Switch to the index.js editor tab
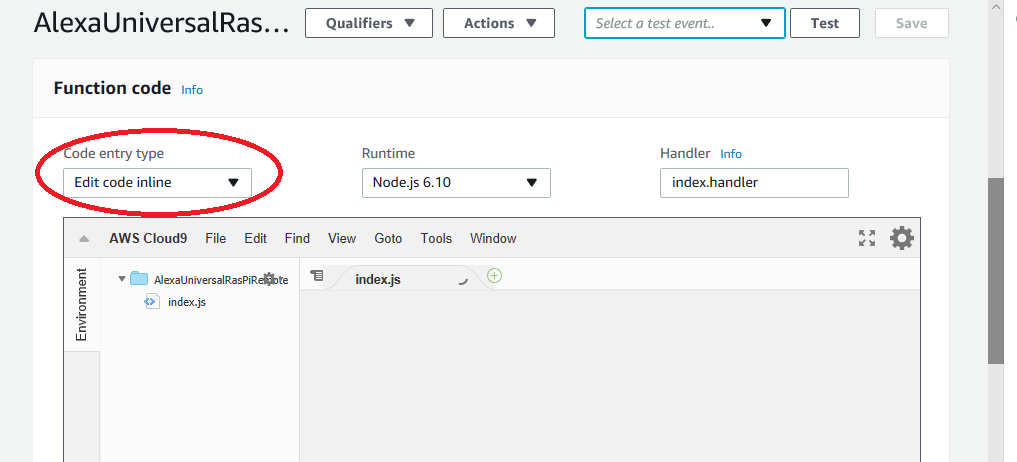Image resolution: width=1017 pixels, height=462 pixels. tap(378, 280)
